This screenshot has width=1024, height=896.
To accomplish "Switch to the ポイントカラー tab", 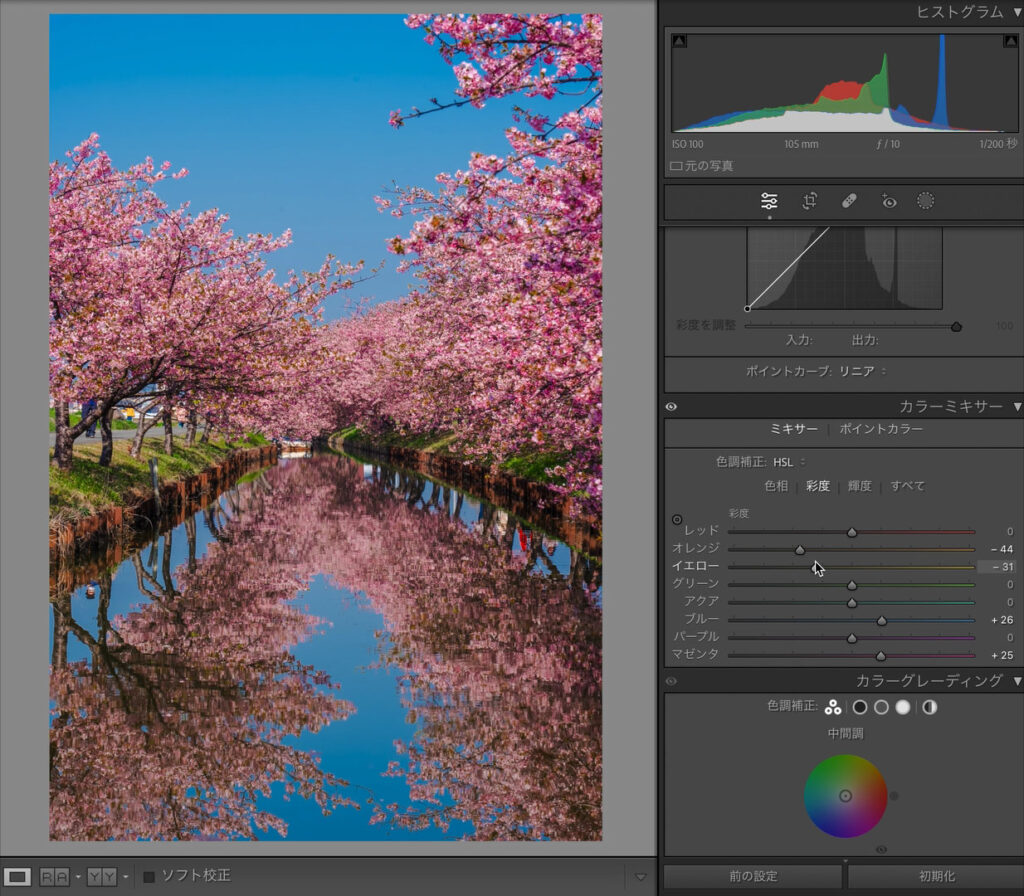I will (880, 429).
